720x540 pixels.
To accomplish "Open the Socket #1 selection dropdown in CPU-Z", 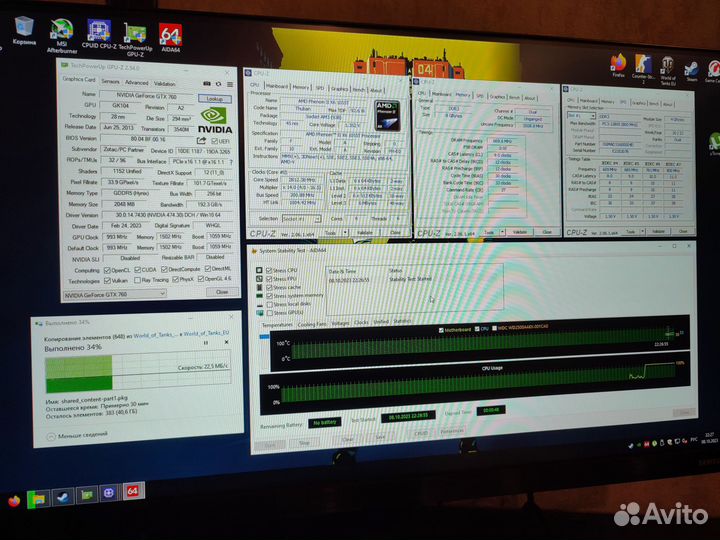I will tap(300, 219).
